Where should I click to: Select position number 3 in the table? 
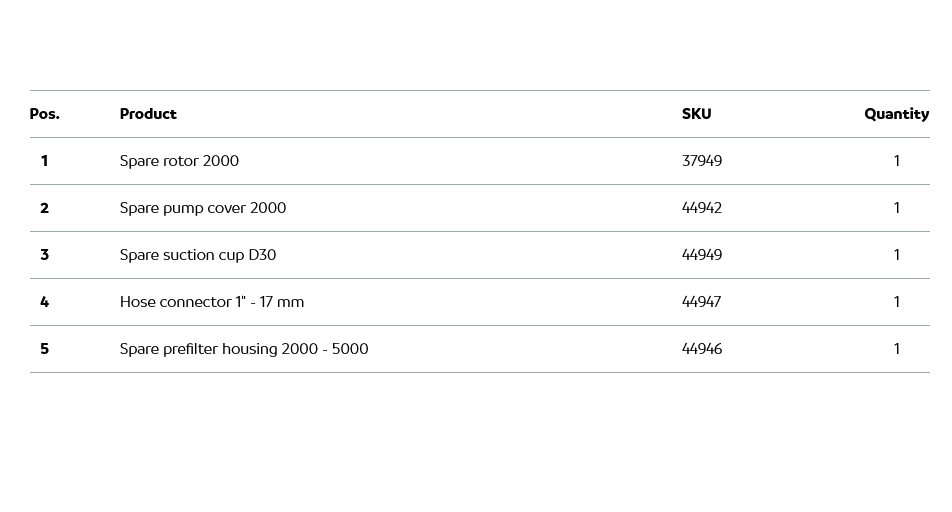point(44,255)
